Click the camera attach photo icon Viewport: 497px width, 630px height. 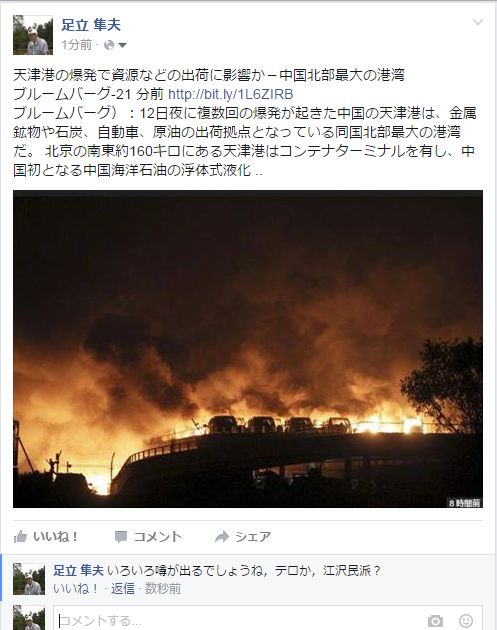coord(435,621)
